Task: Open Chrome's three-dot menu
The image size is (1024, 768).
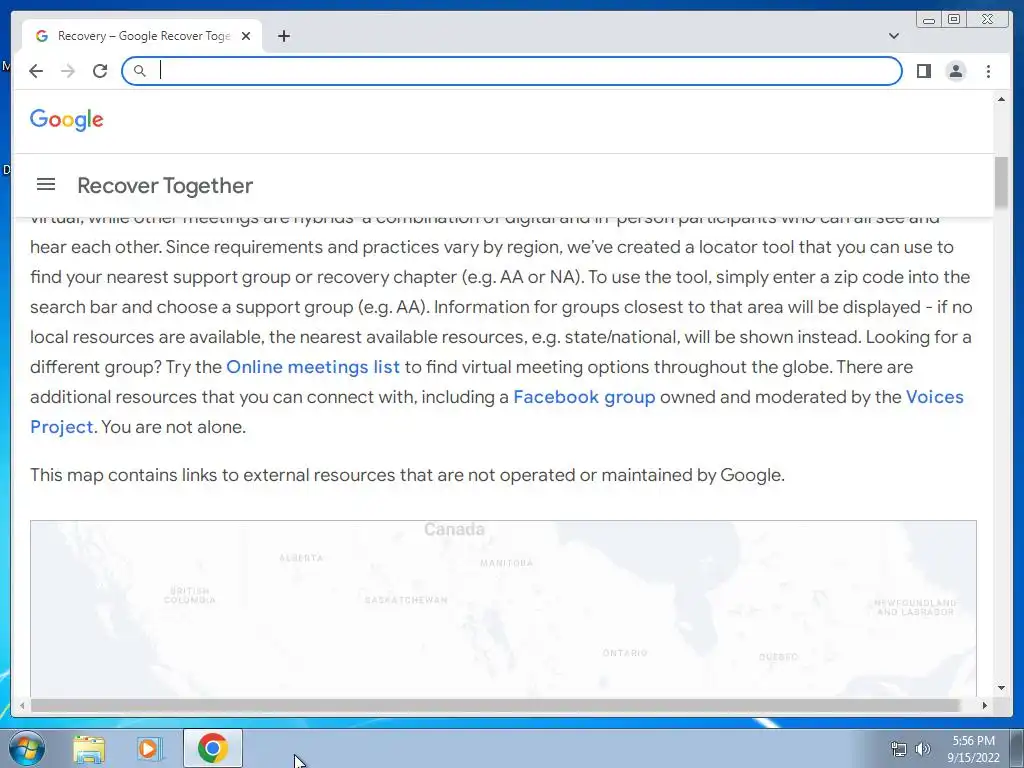Action: coord(988,71)
